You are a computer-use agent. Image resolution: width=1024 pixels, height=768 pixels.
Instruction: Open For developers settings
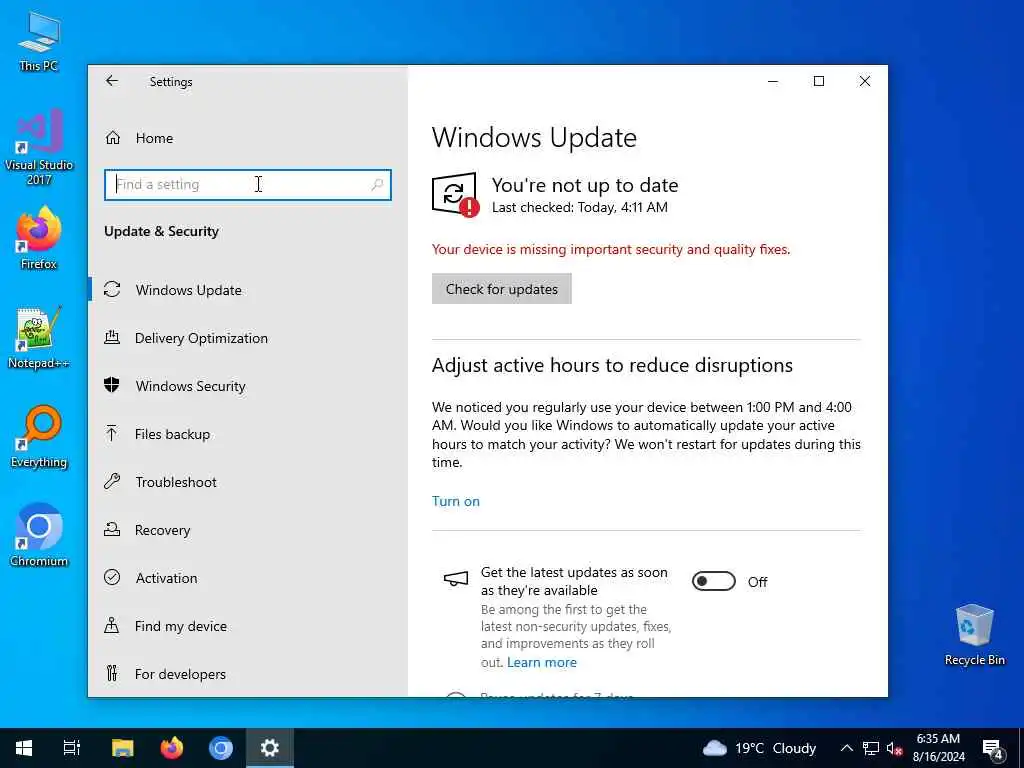(x=248, y=674)
